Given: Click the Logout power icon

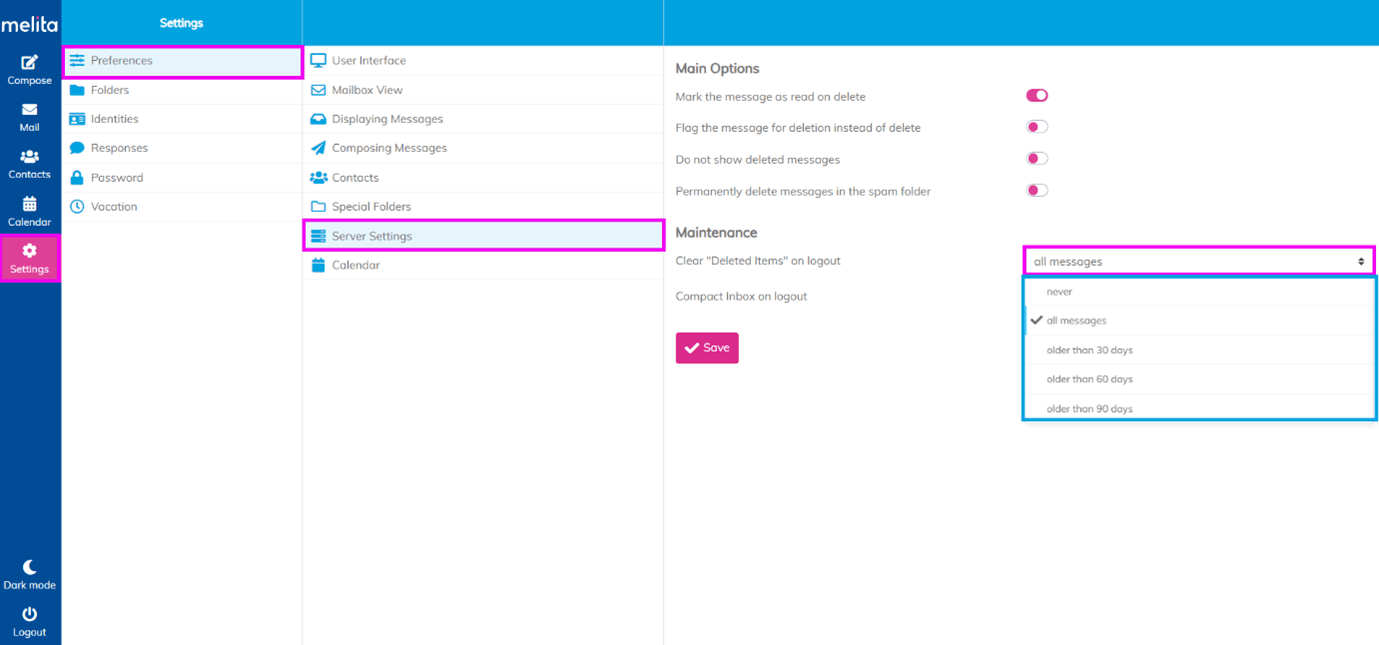Looking at the screenshot, I should pos(29,621).
